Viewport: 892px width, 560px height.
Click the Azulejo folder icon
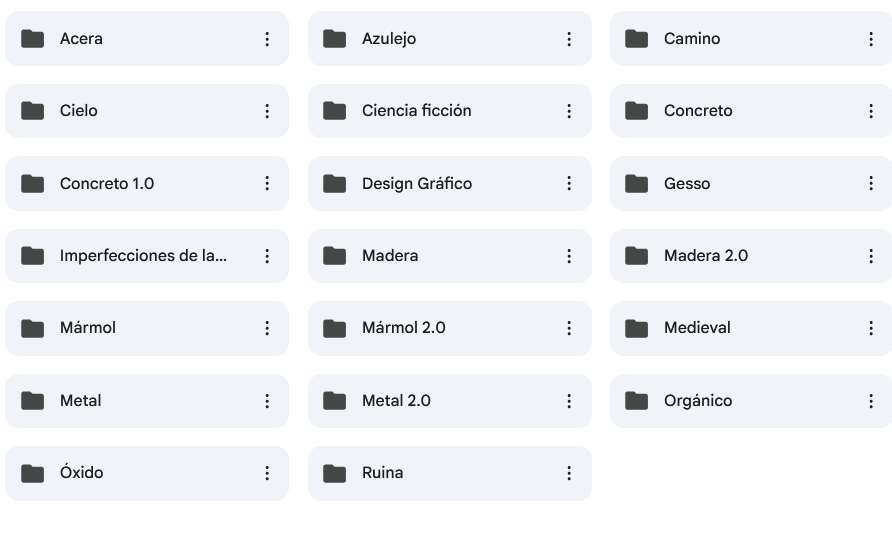point(335,39)
